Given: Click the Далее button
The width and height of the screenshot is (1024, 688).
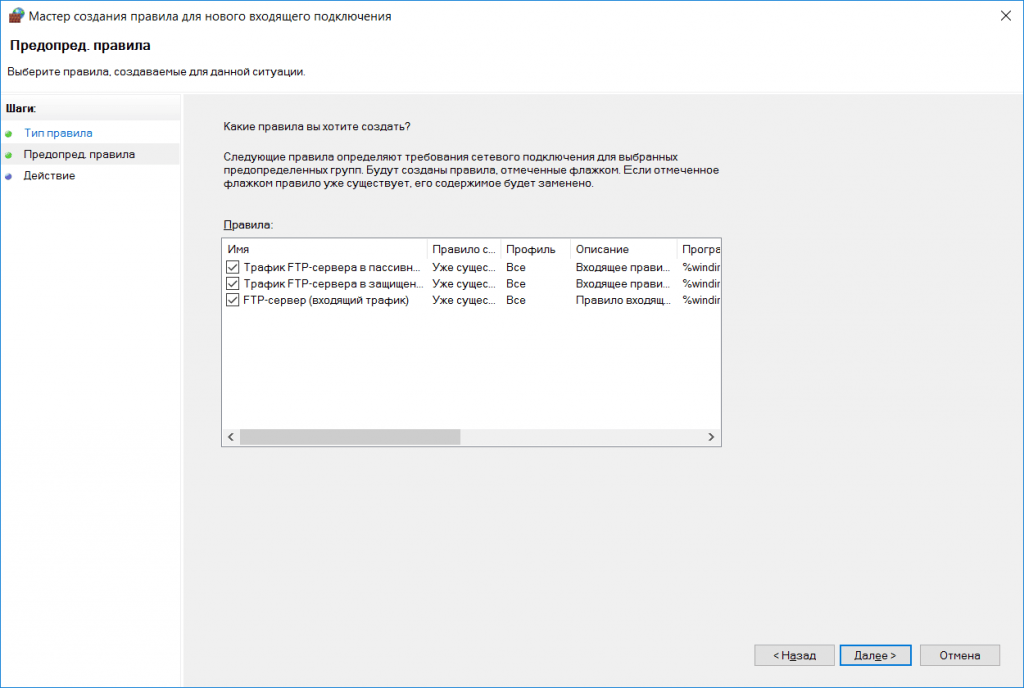Looking at the screenshot, I should 875,655.
